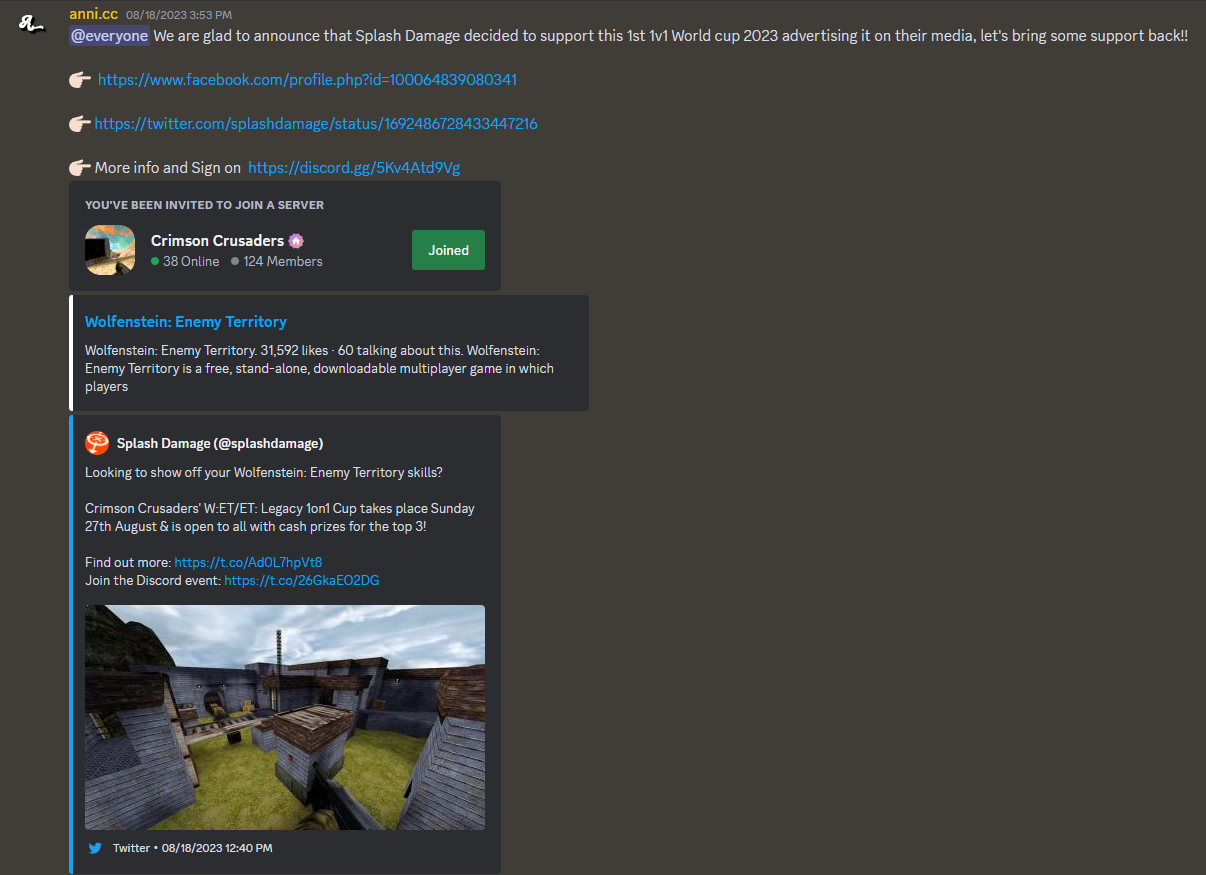
Task: Open Wolfenstein: Enemy Territory embed title
Action: click(x=186, y=322)
